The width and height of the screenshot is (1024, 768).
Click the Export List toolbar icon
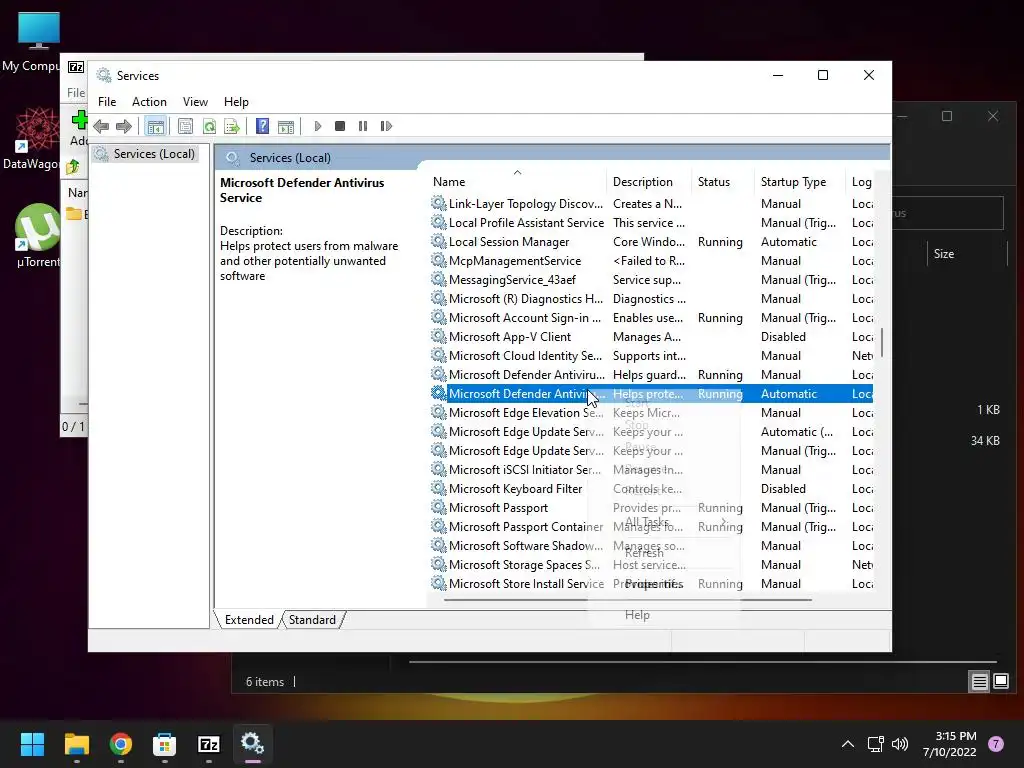click(x=232, y=126)
